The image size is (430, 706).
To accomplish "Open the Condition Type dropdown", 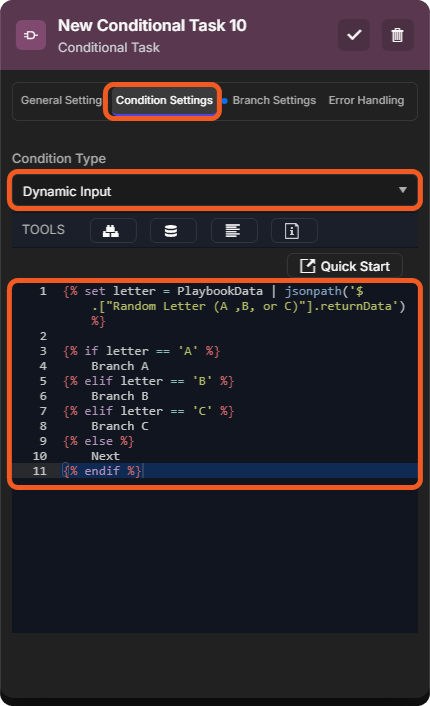I will tap(215, 191).
